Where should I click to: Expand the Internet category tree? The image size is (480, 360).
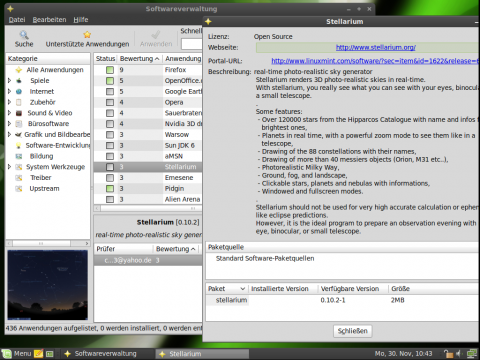pyautogui.click(x=9, y=91)
